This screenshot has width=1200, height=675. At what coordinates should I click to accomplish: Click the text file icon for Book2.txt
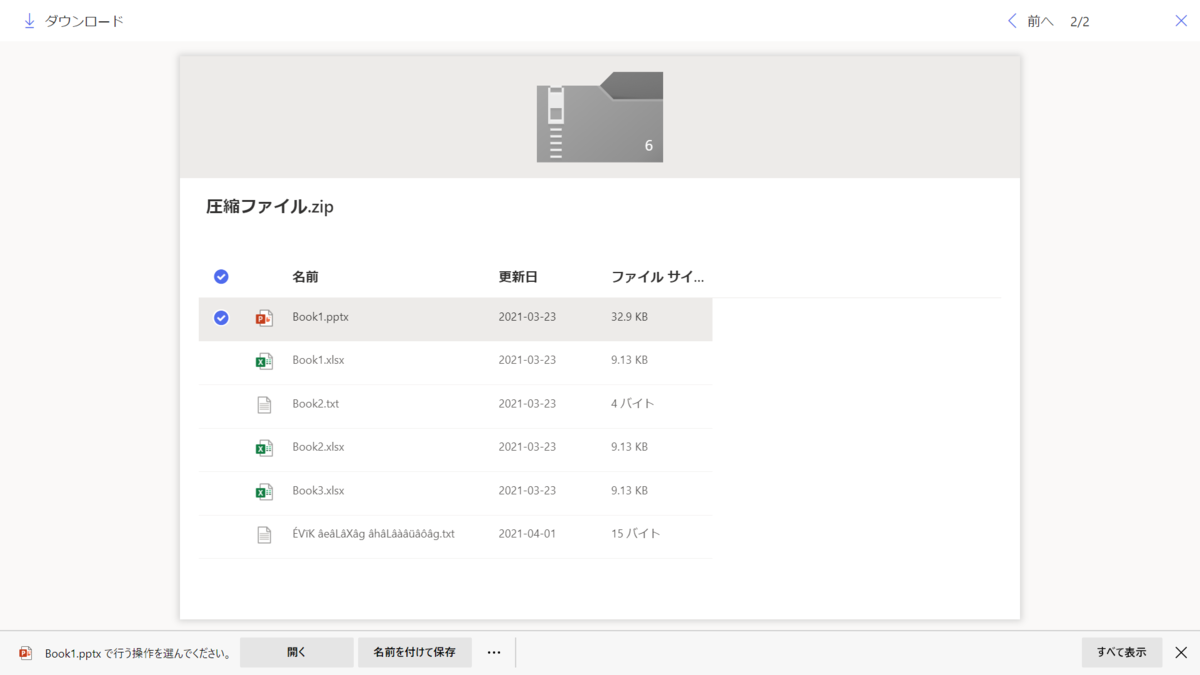click(x=264, y=405)
